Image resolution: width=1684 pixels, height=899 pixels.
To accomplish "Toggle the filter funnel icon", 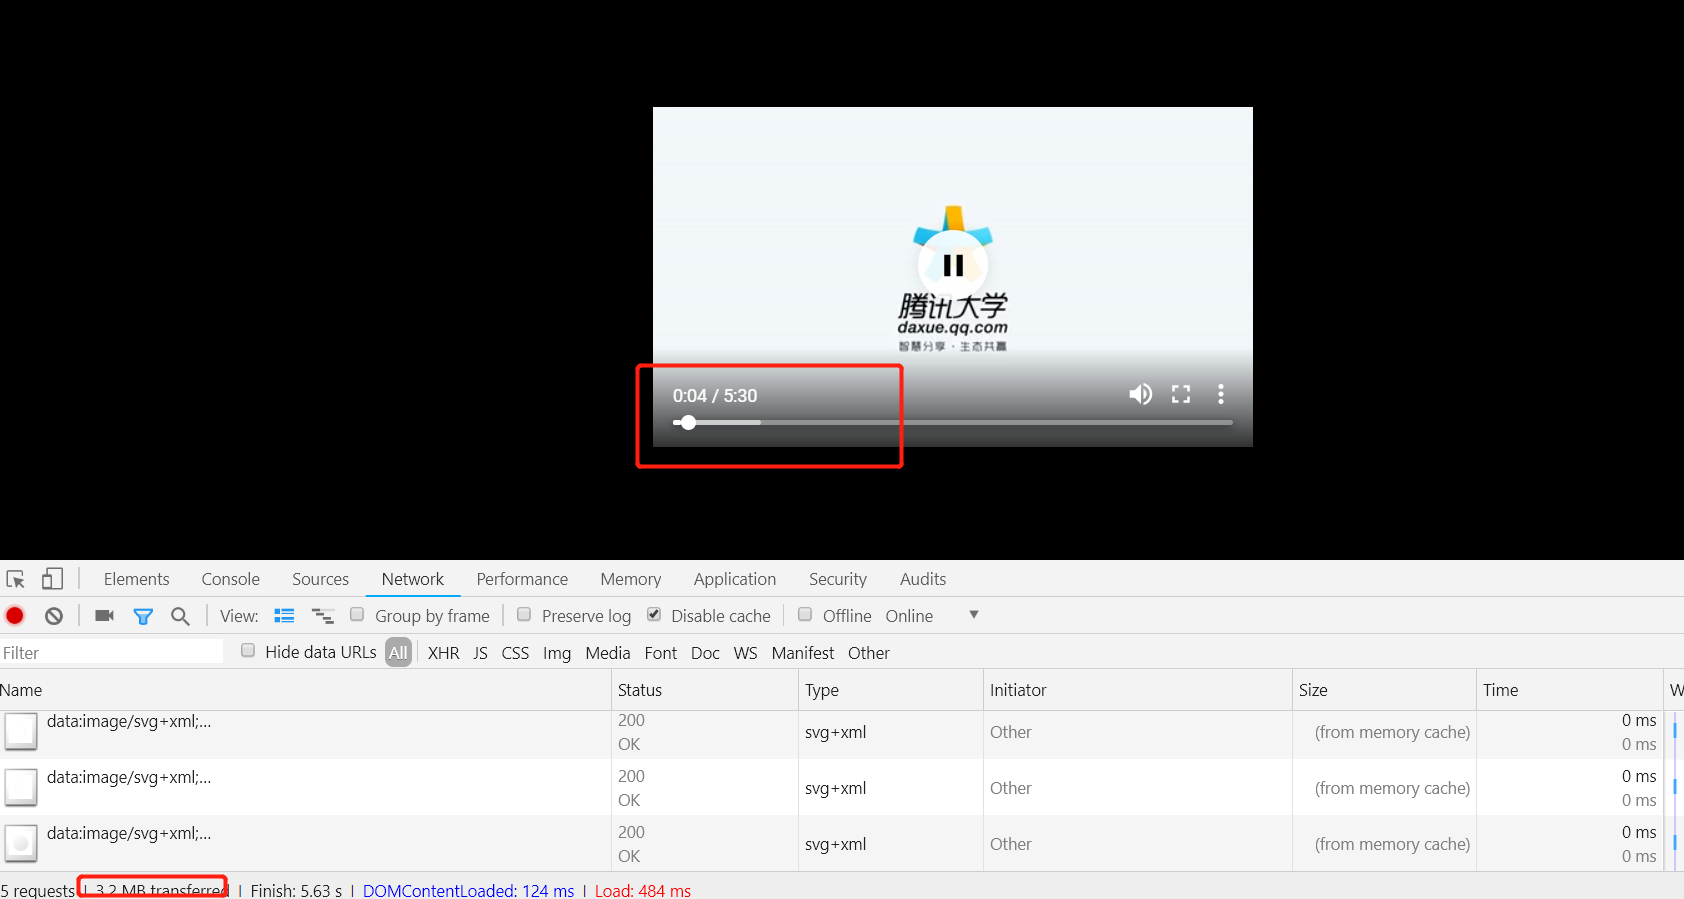I will 143,617.
